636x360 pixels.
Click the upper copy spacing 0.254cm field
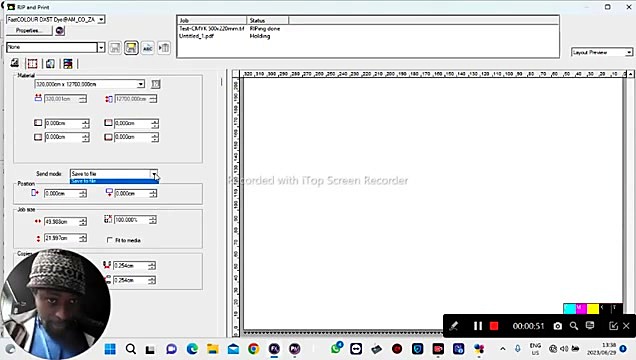(131, 266)
